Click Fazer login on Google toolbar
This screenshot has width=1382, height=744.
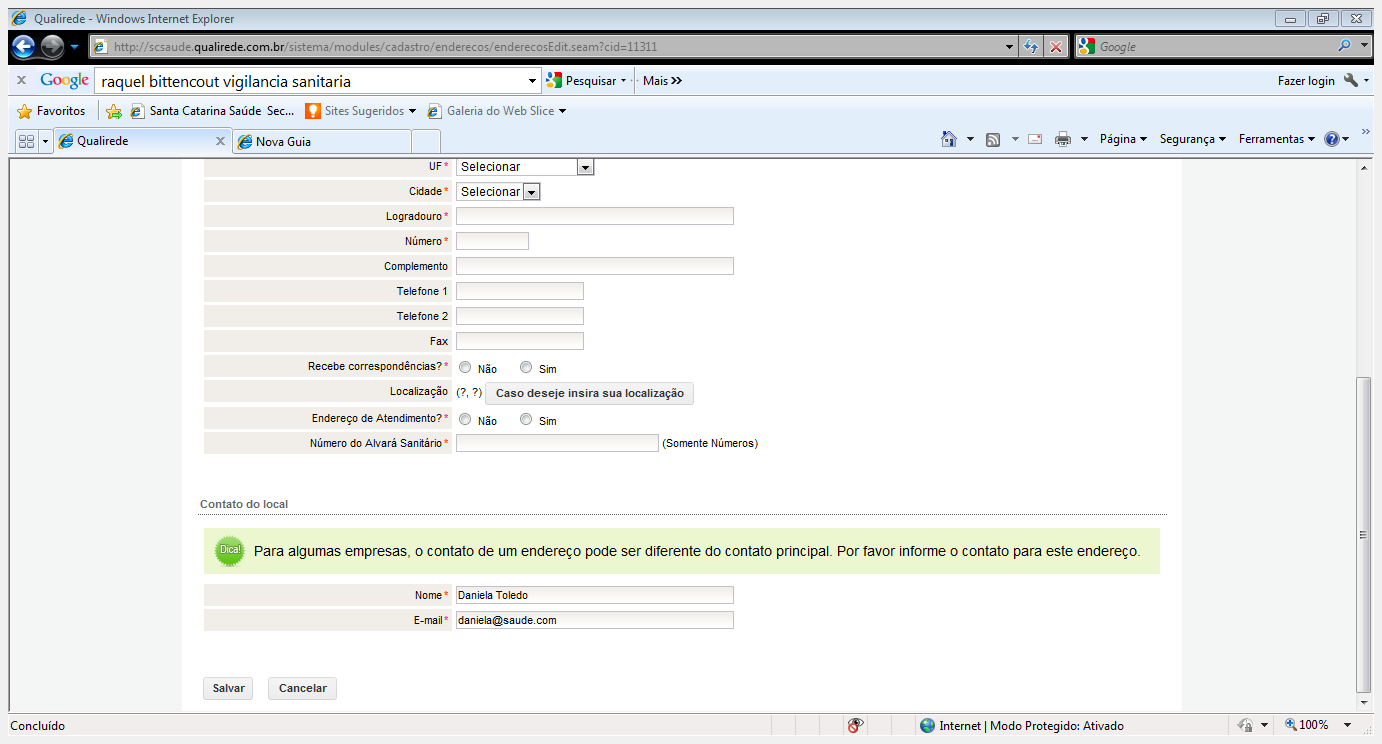[x=1306, y=81]
